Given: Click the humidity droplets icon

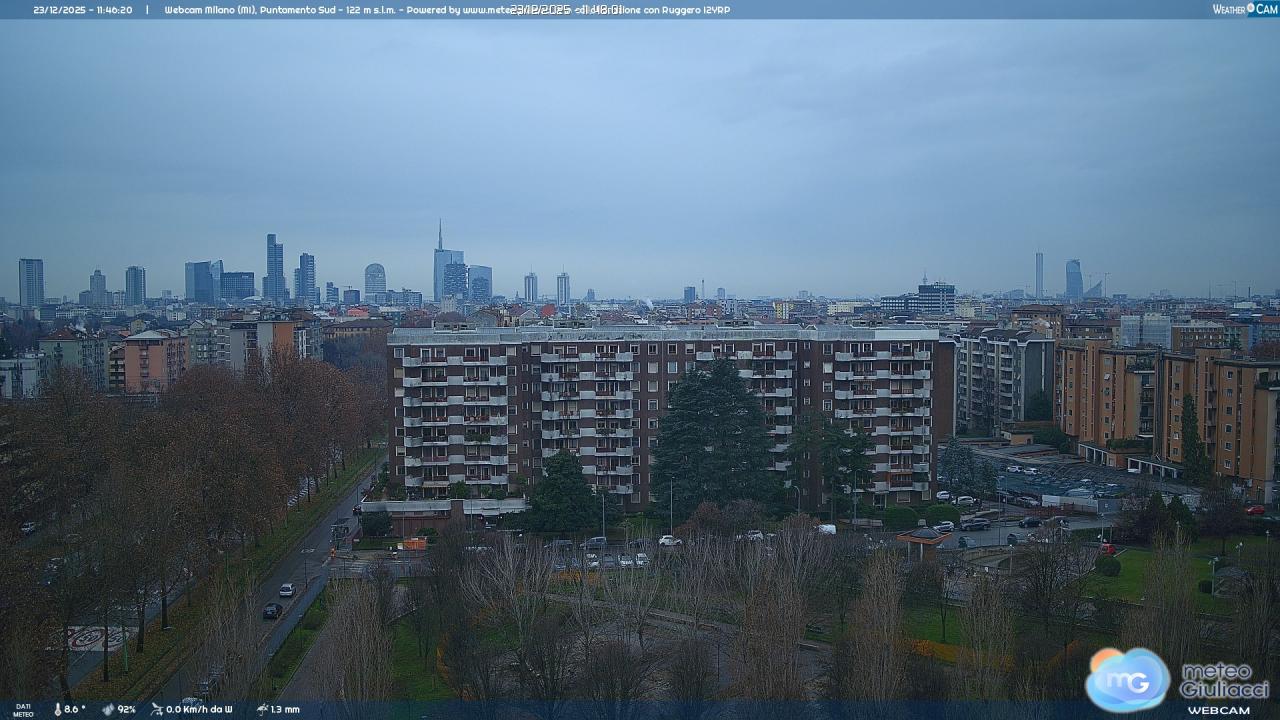Looking at the screenshot, I should coord(108,709).
